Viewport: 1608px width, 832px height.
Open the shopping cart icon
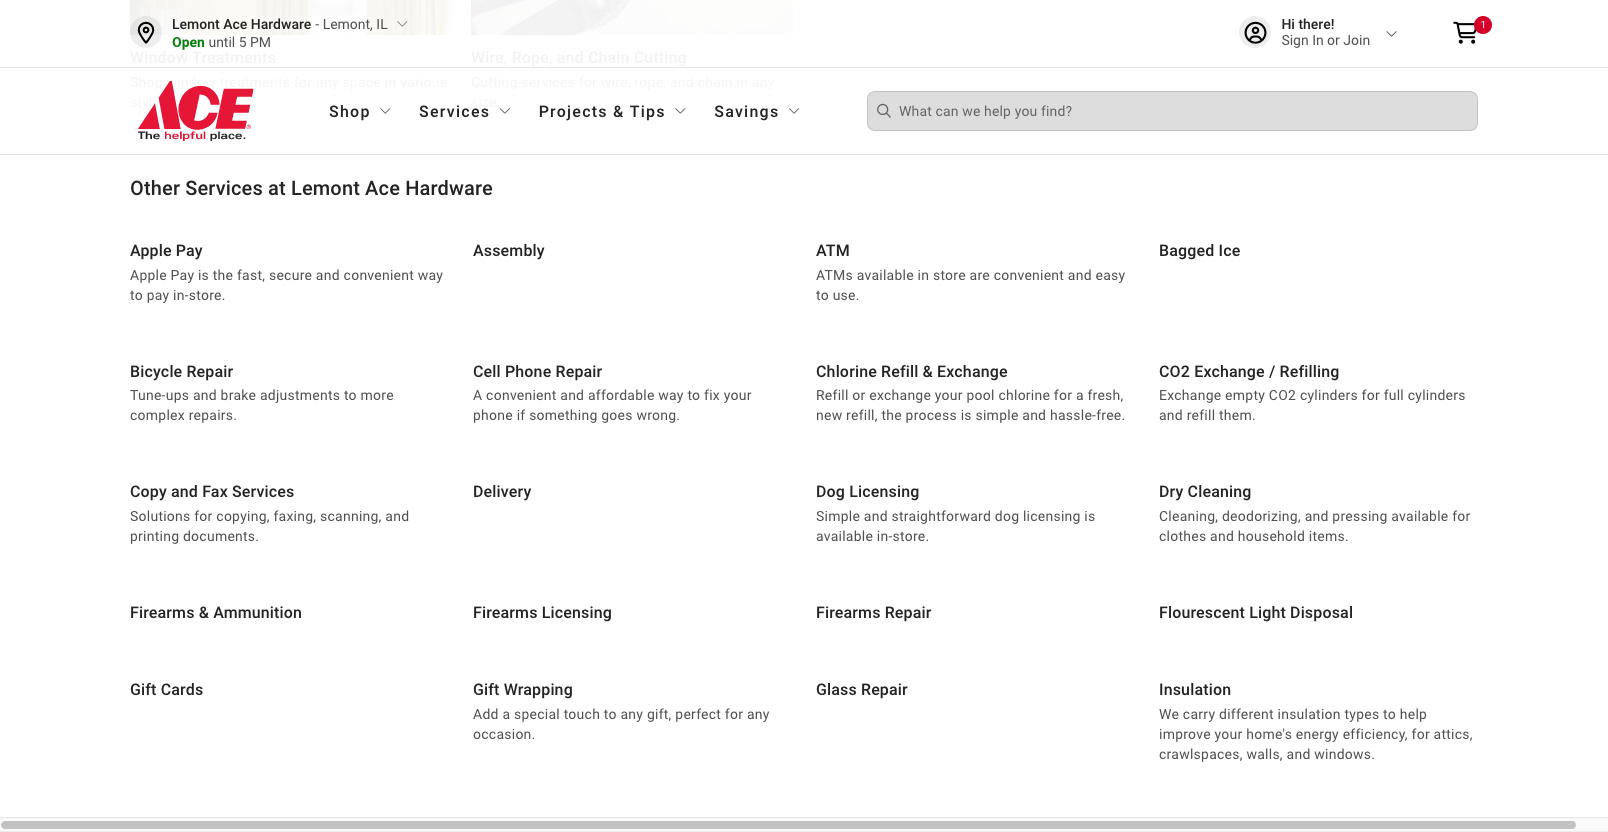1466,33
